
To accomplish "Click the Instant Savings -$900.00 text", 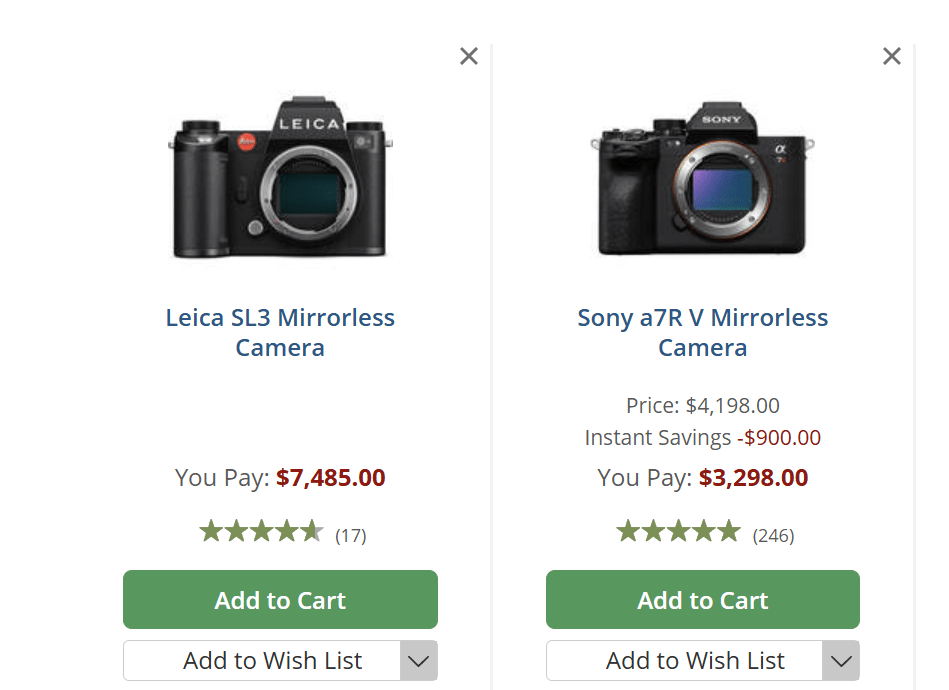I will coord(703,438).
